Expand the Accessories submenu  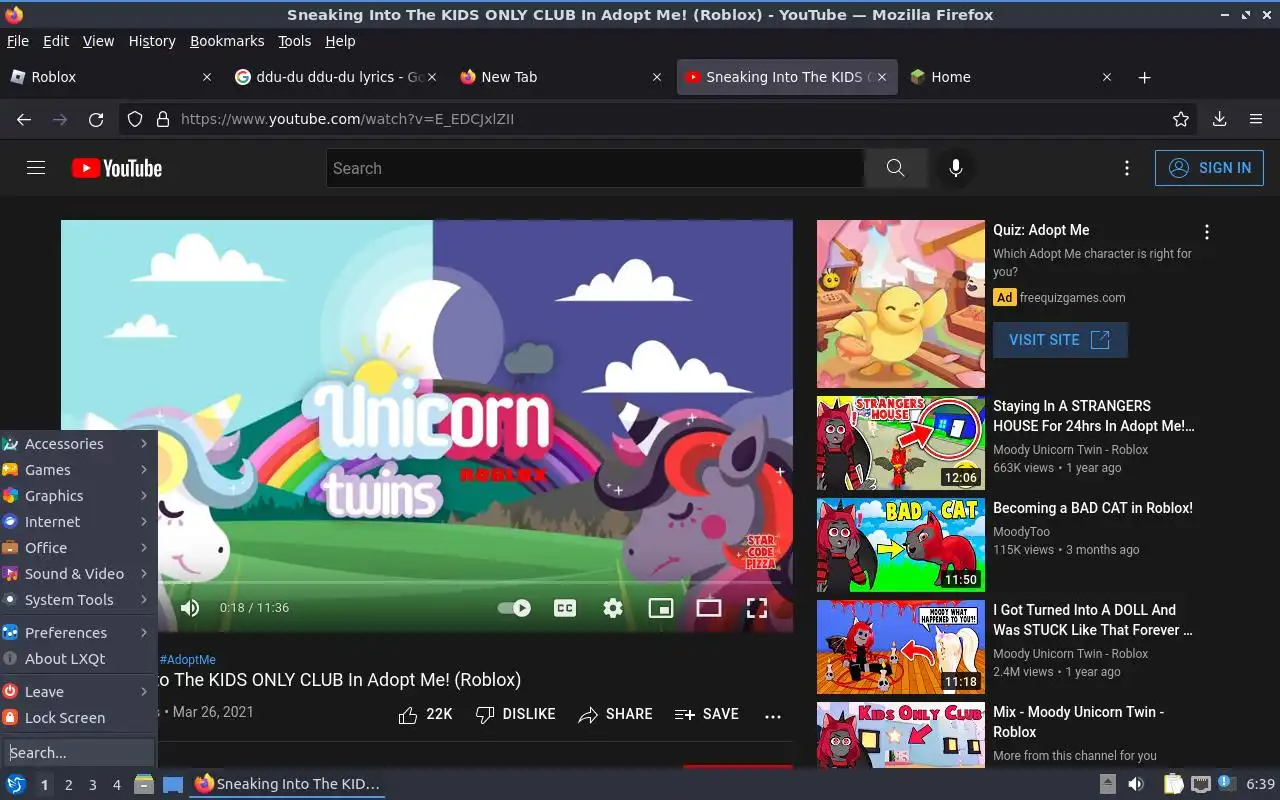point(77,444)
